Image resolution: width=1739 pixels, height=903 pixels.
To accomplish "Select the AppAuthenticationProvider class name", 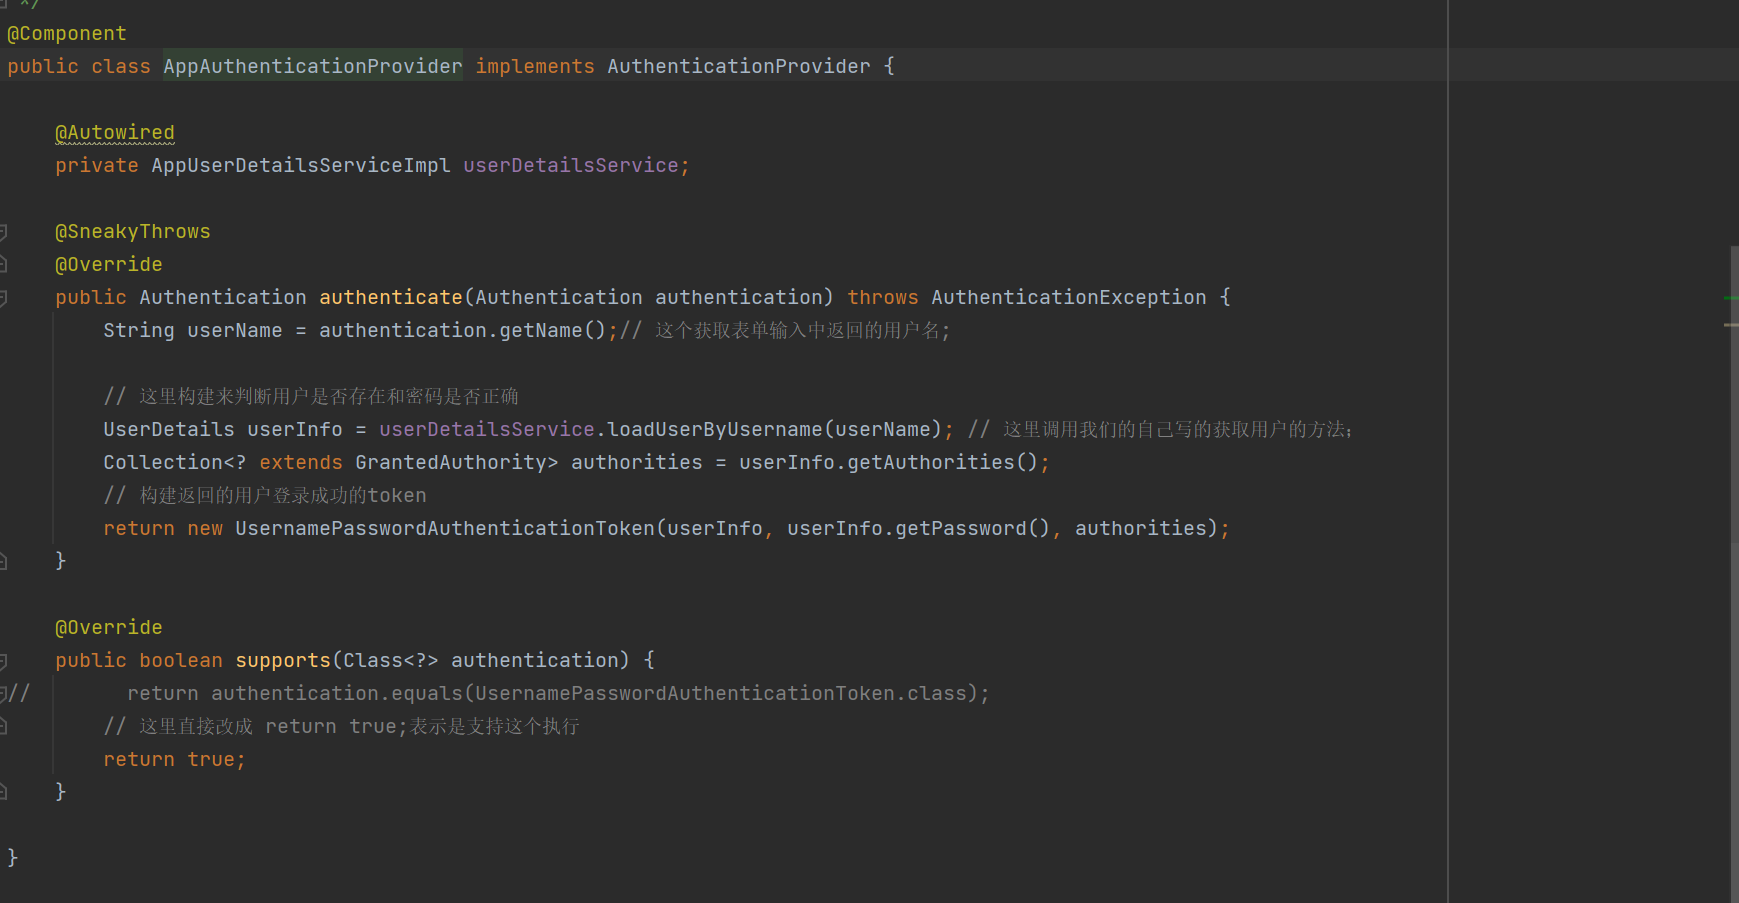I will 313,67.
